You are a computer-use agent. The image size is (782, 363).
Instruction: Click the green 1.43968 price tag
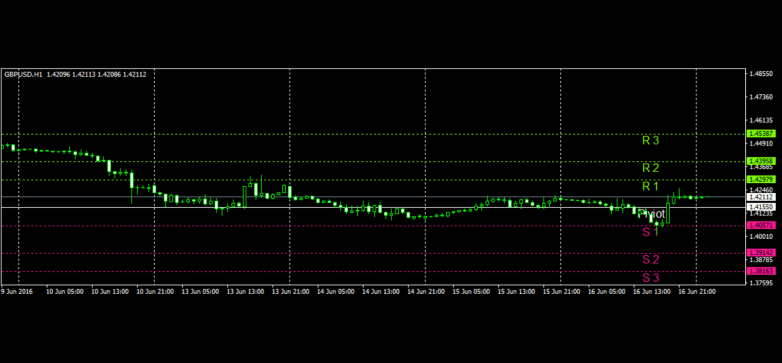(761, 161)
